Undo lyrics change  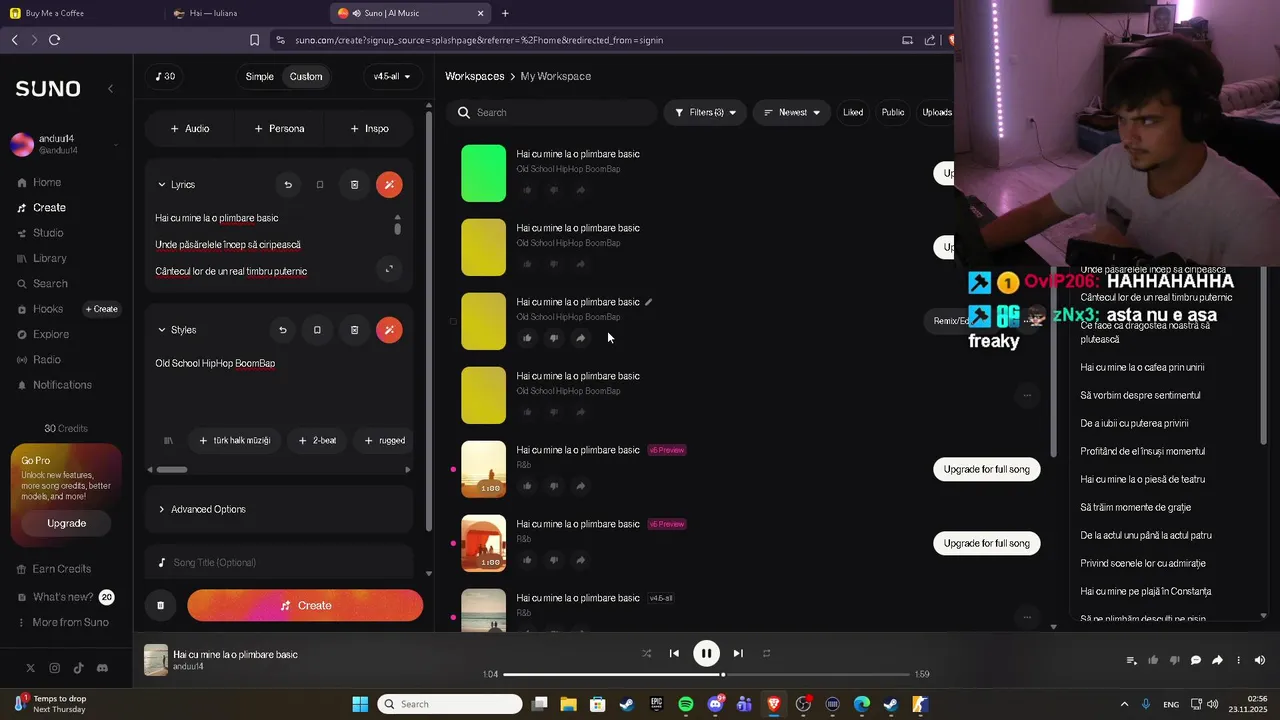click(288, 185)
